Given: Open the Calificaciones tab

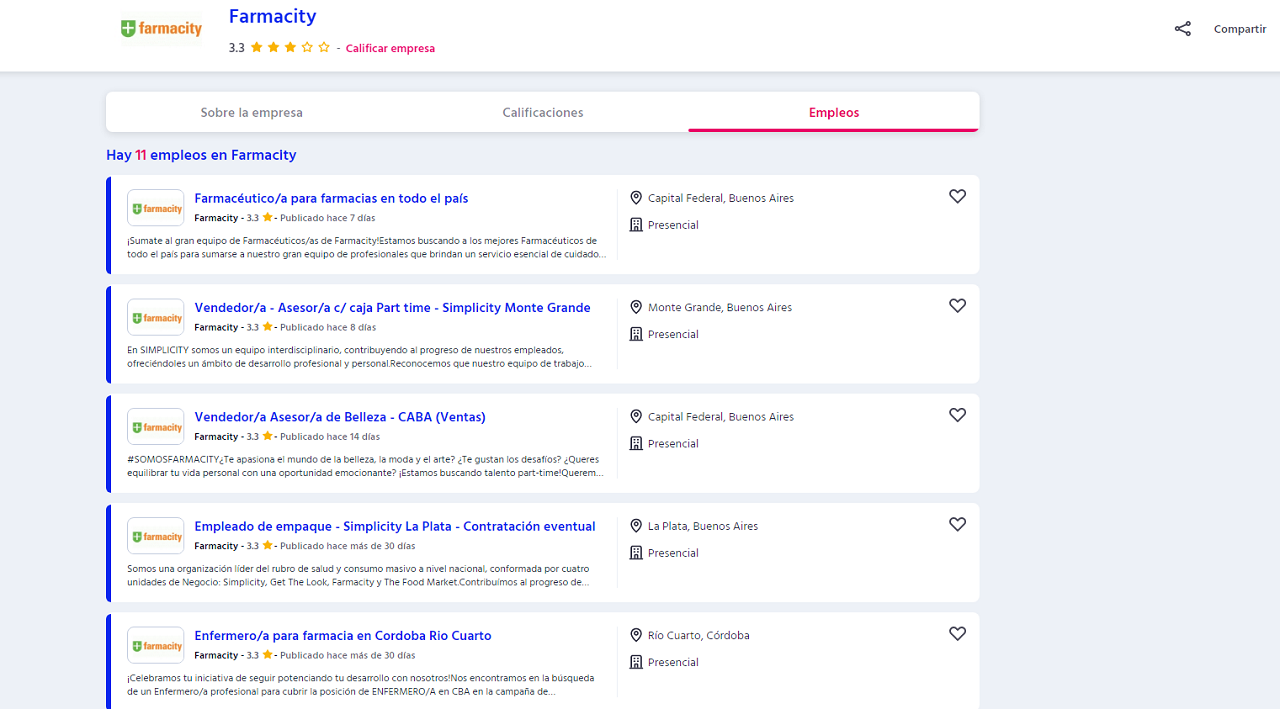Looking at the screenshot, I should coord(542,113).
